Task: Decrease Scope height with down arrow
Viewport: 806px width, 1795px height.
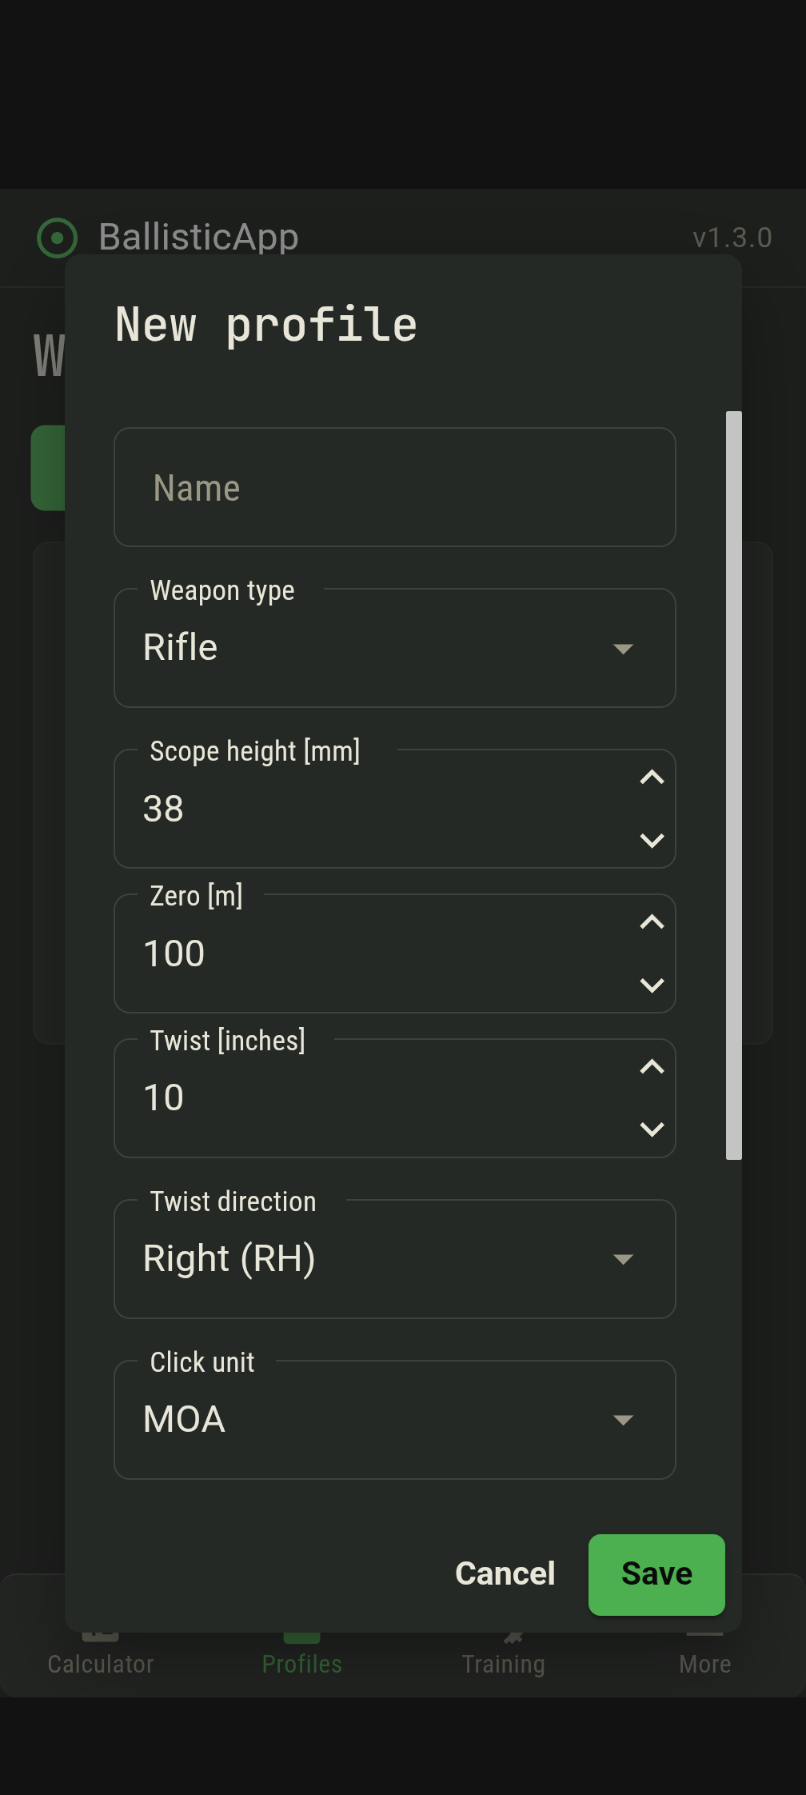Action: tap(652, 840)
